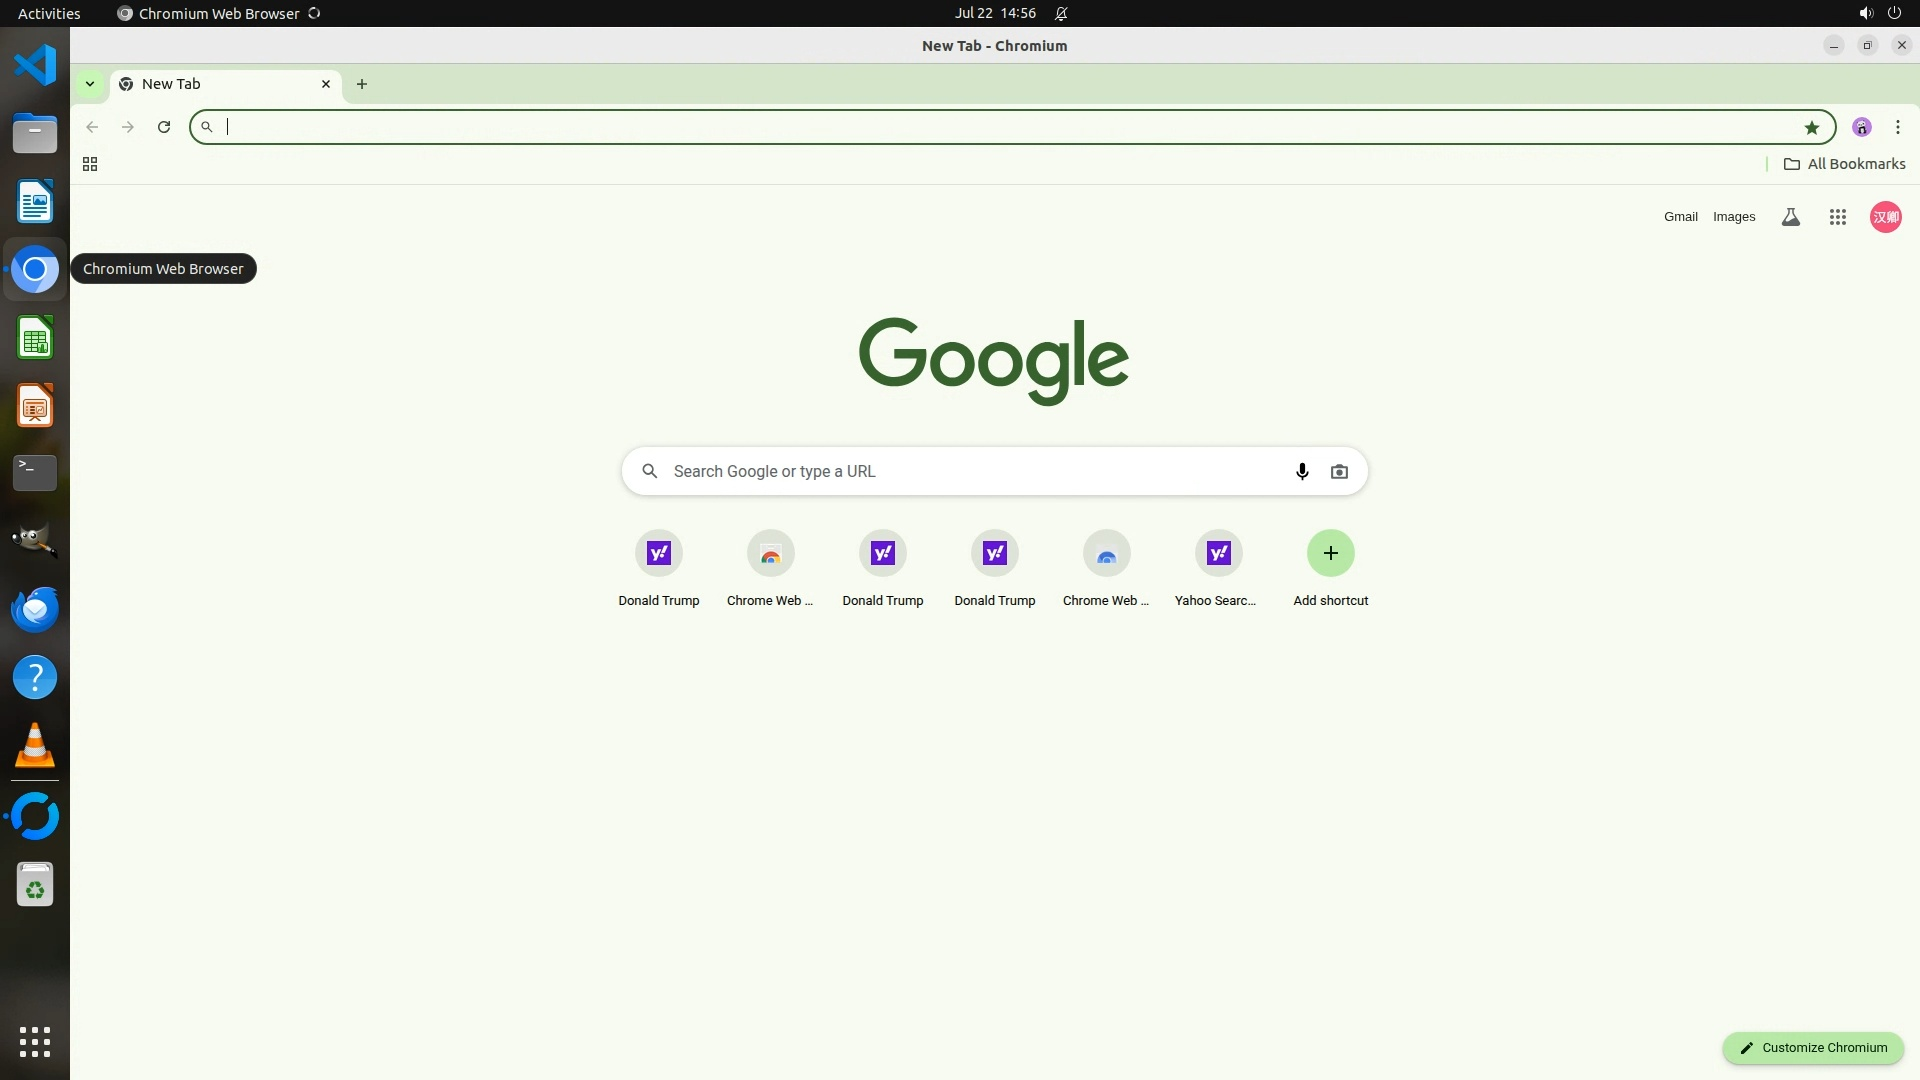The image size is (1920, 1080).
Task: Toggle the notifications bell in the top bar
Action: point(1061,13)
